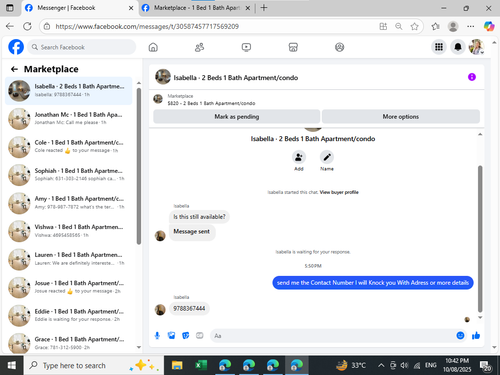
Task: Open browser Settings and more menu
Action: click(471, 26)
